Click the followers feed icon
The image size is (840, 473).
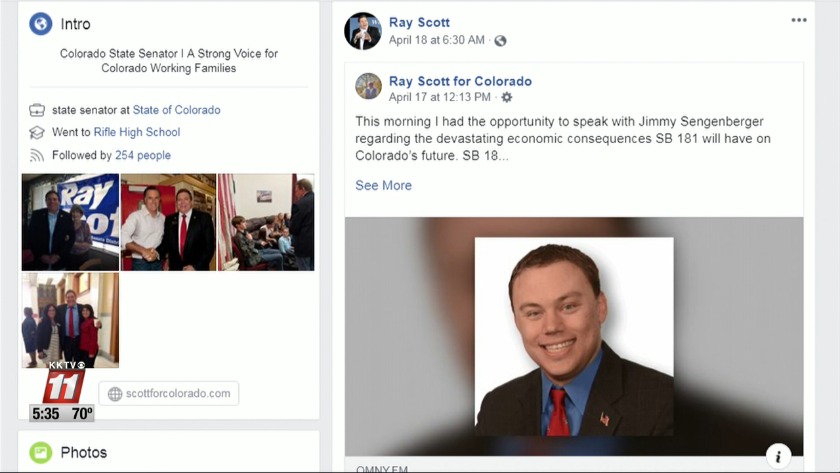[x=36, y=155]
